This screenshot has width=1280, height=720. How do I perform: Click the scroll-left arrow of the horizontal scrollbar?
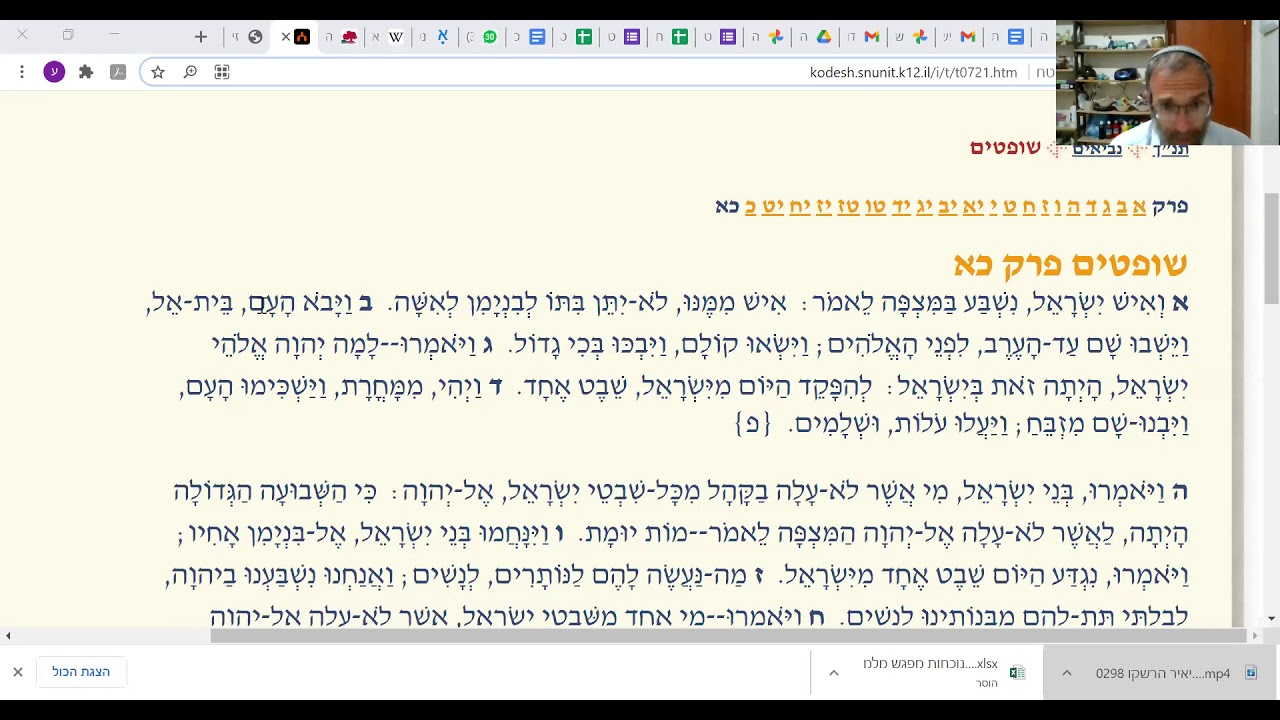tap(8, 635)
